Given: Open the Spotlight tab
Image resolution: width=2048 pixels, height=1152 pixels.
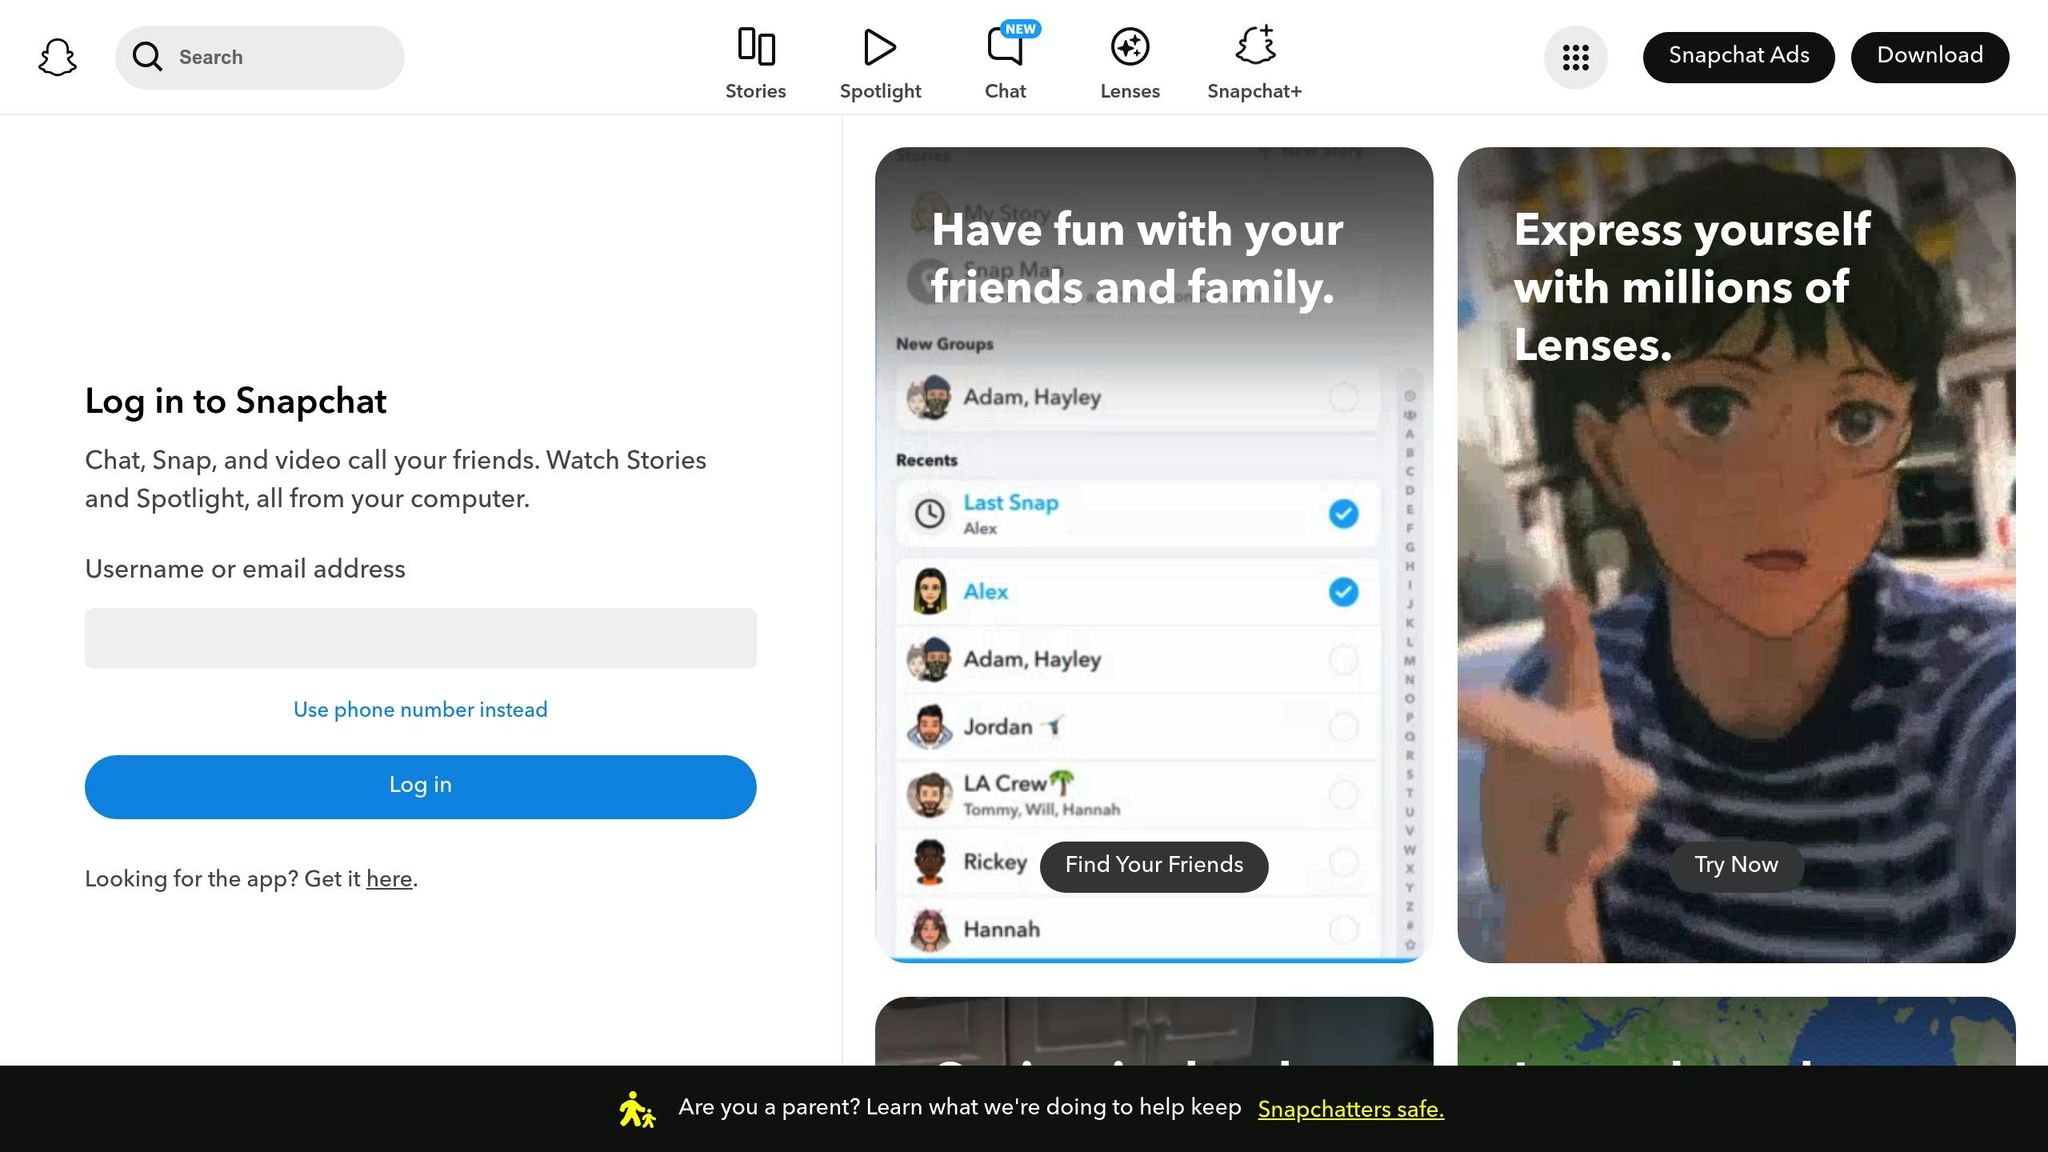Looking at the screenshot, I should pyautogui.click(x=880, y=63).
